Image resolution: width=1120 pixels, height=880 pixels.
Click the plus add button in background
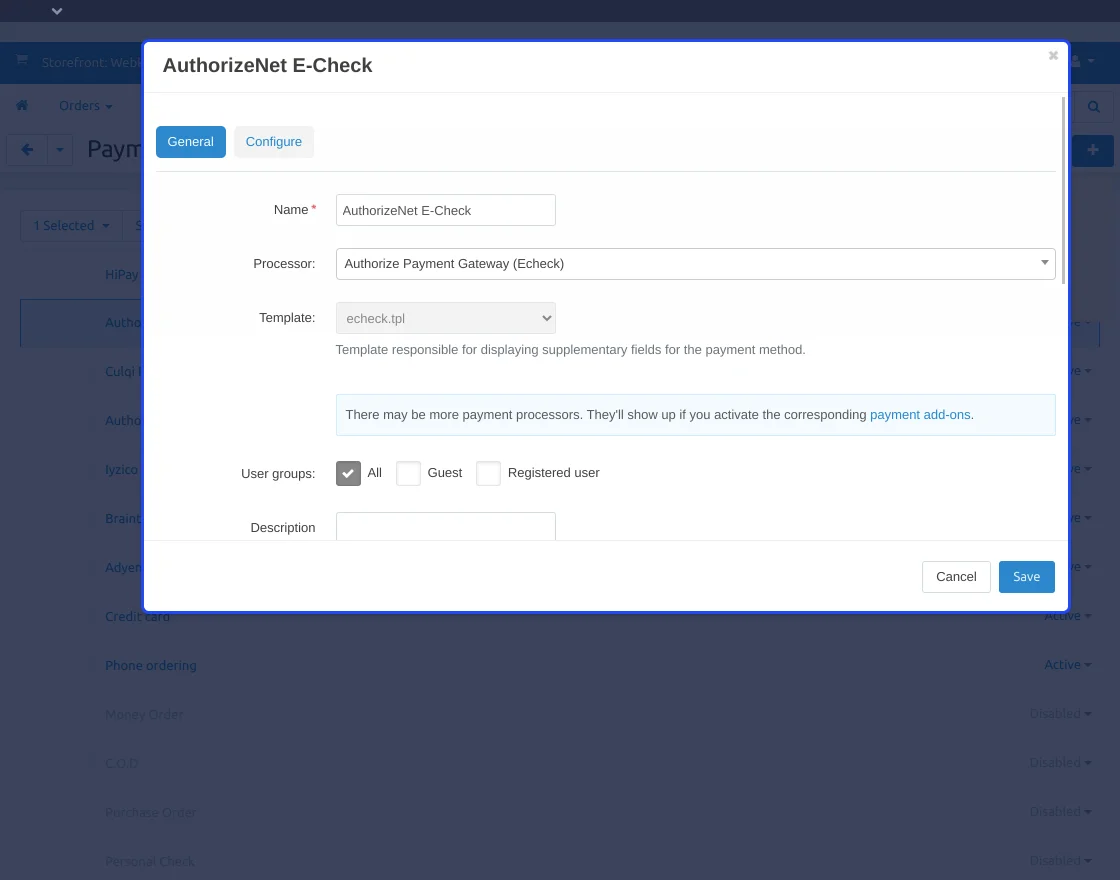click(1093, 150)
